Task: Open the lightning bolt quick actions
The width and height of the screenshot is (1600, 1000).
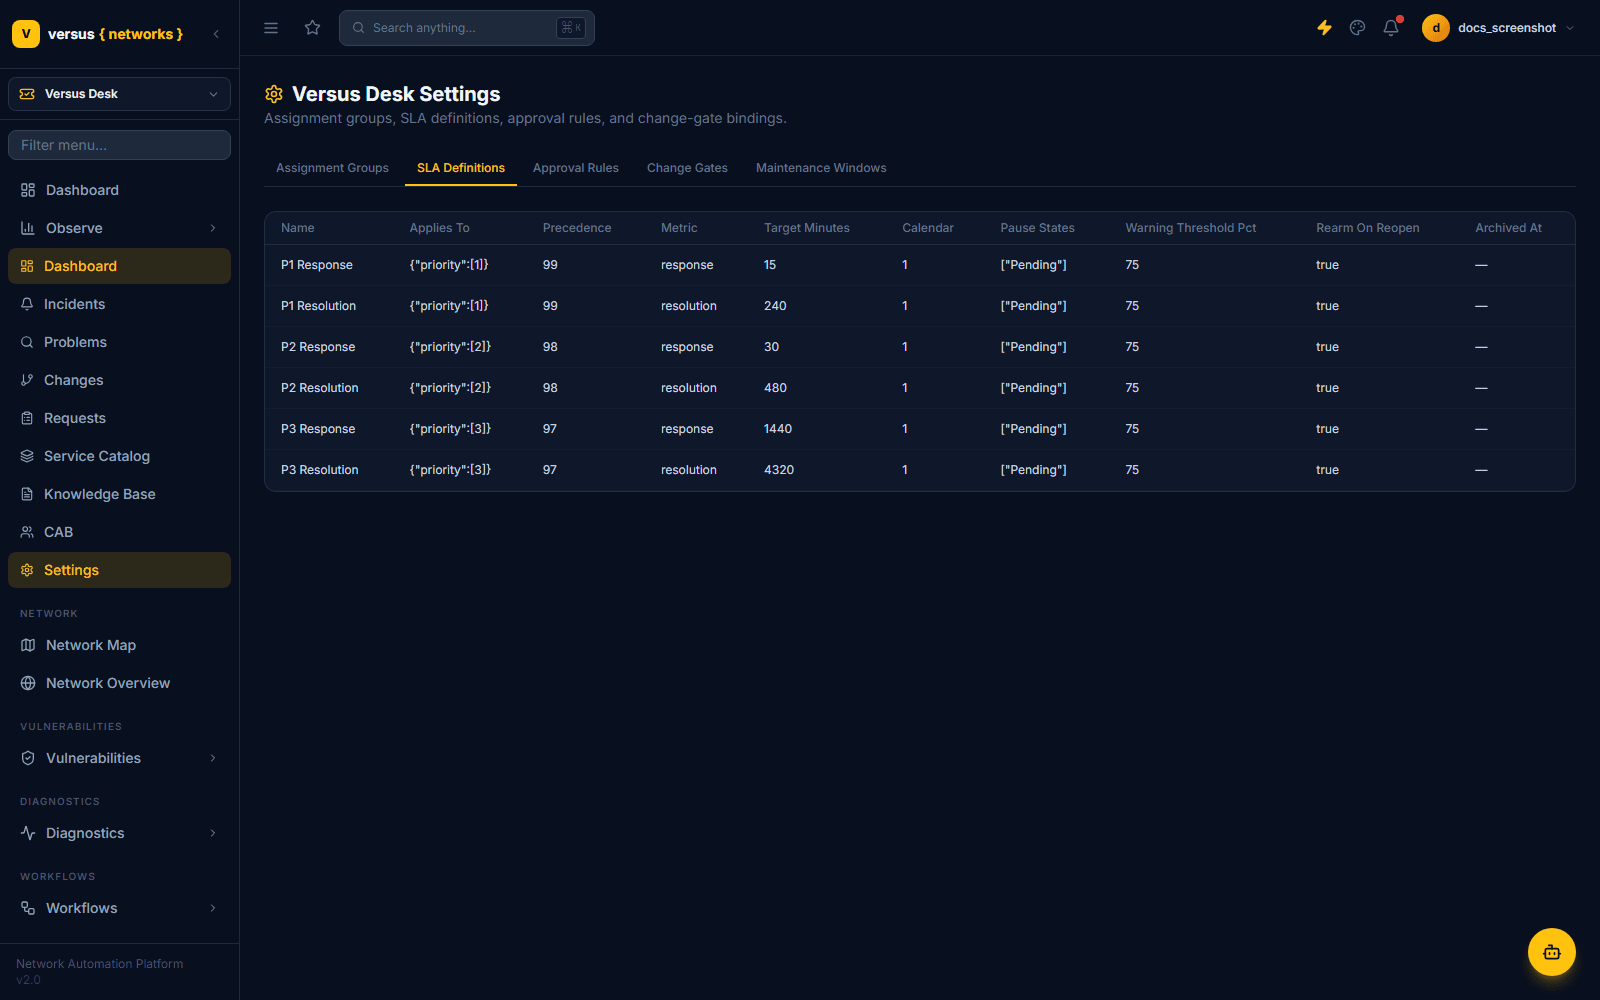Action: coord(1324,28)
